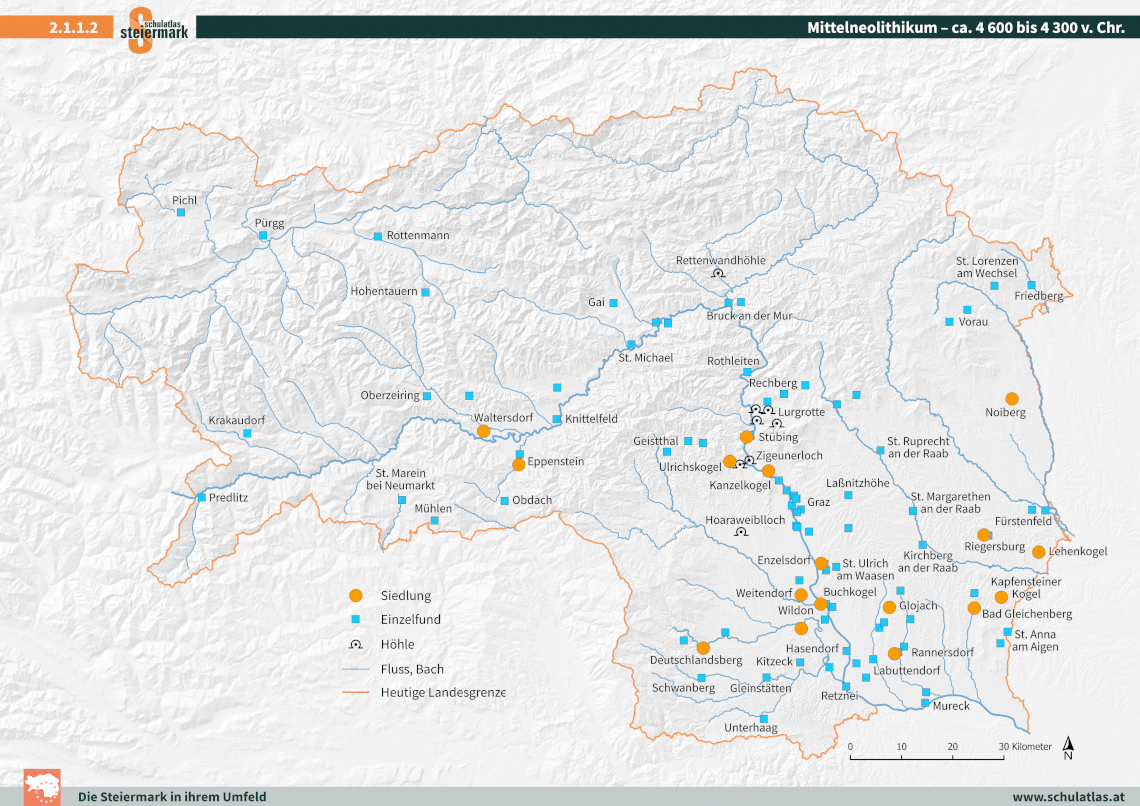Viewport: 1140px width, 806px height.
Task: Click the Rottenmann single find marker
Action: pyautogui.click(x=378, y=236)
